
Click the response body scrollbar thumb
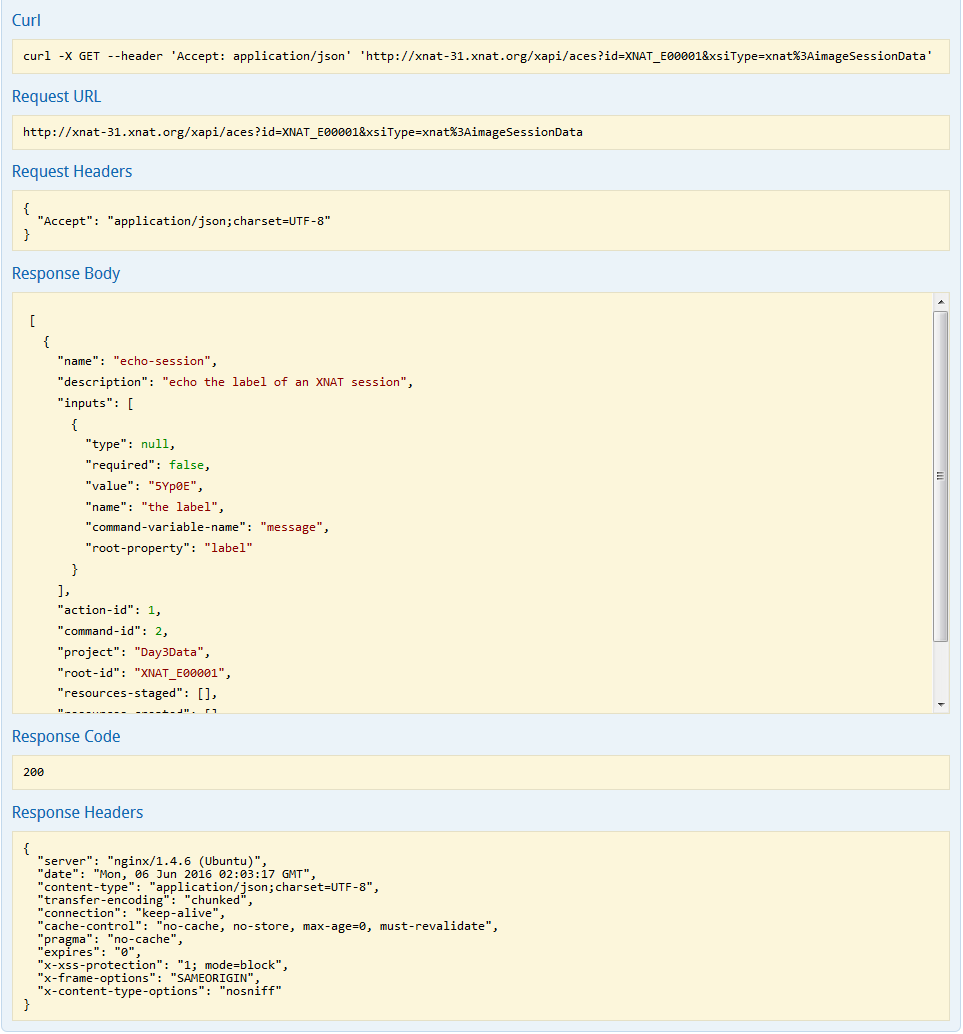[x=940, y=476]
